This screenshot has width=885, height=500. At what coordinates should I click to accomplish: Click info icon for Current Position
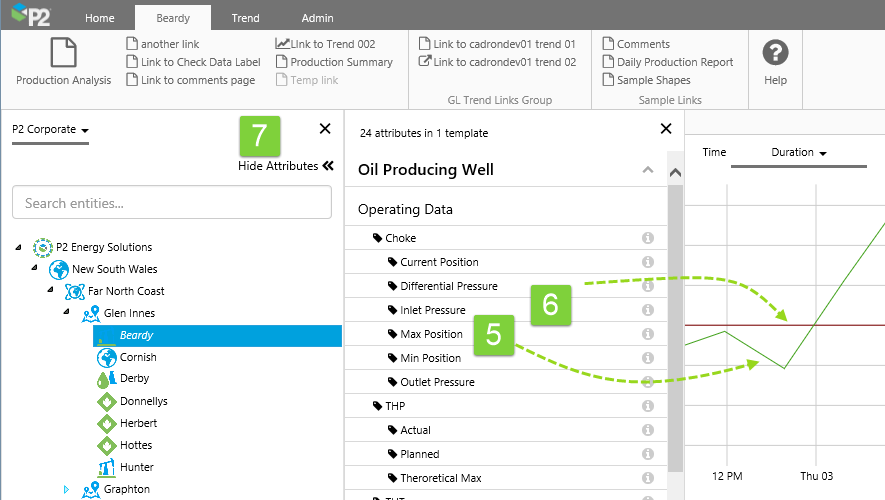click(647, 262)
